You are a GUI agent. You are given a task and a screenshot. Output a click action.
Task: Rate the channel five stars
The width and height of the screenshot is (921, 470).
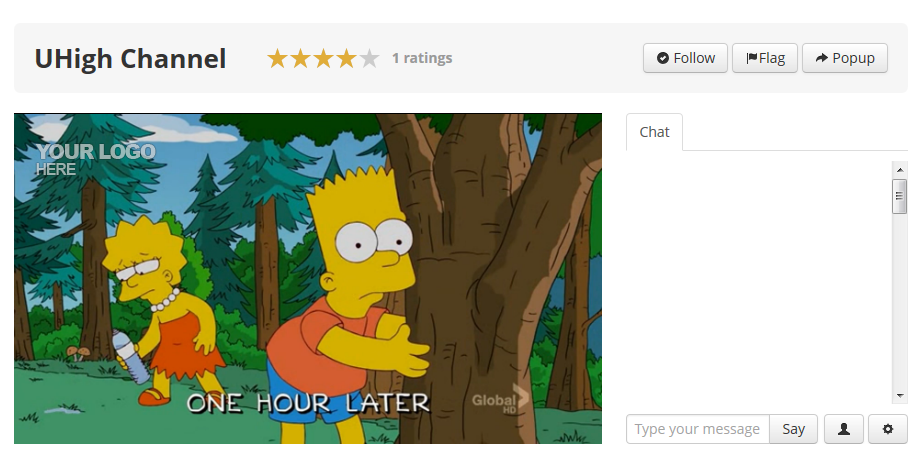[x=369, y=58]
